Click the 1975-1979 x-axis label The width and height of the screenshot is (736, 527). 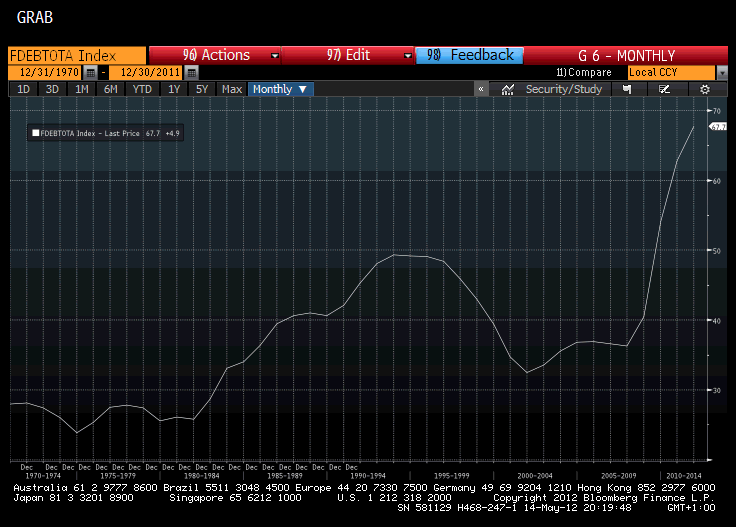point(118,475)
